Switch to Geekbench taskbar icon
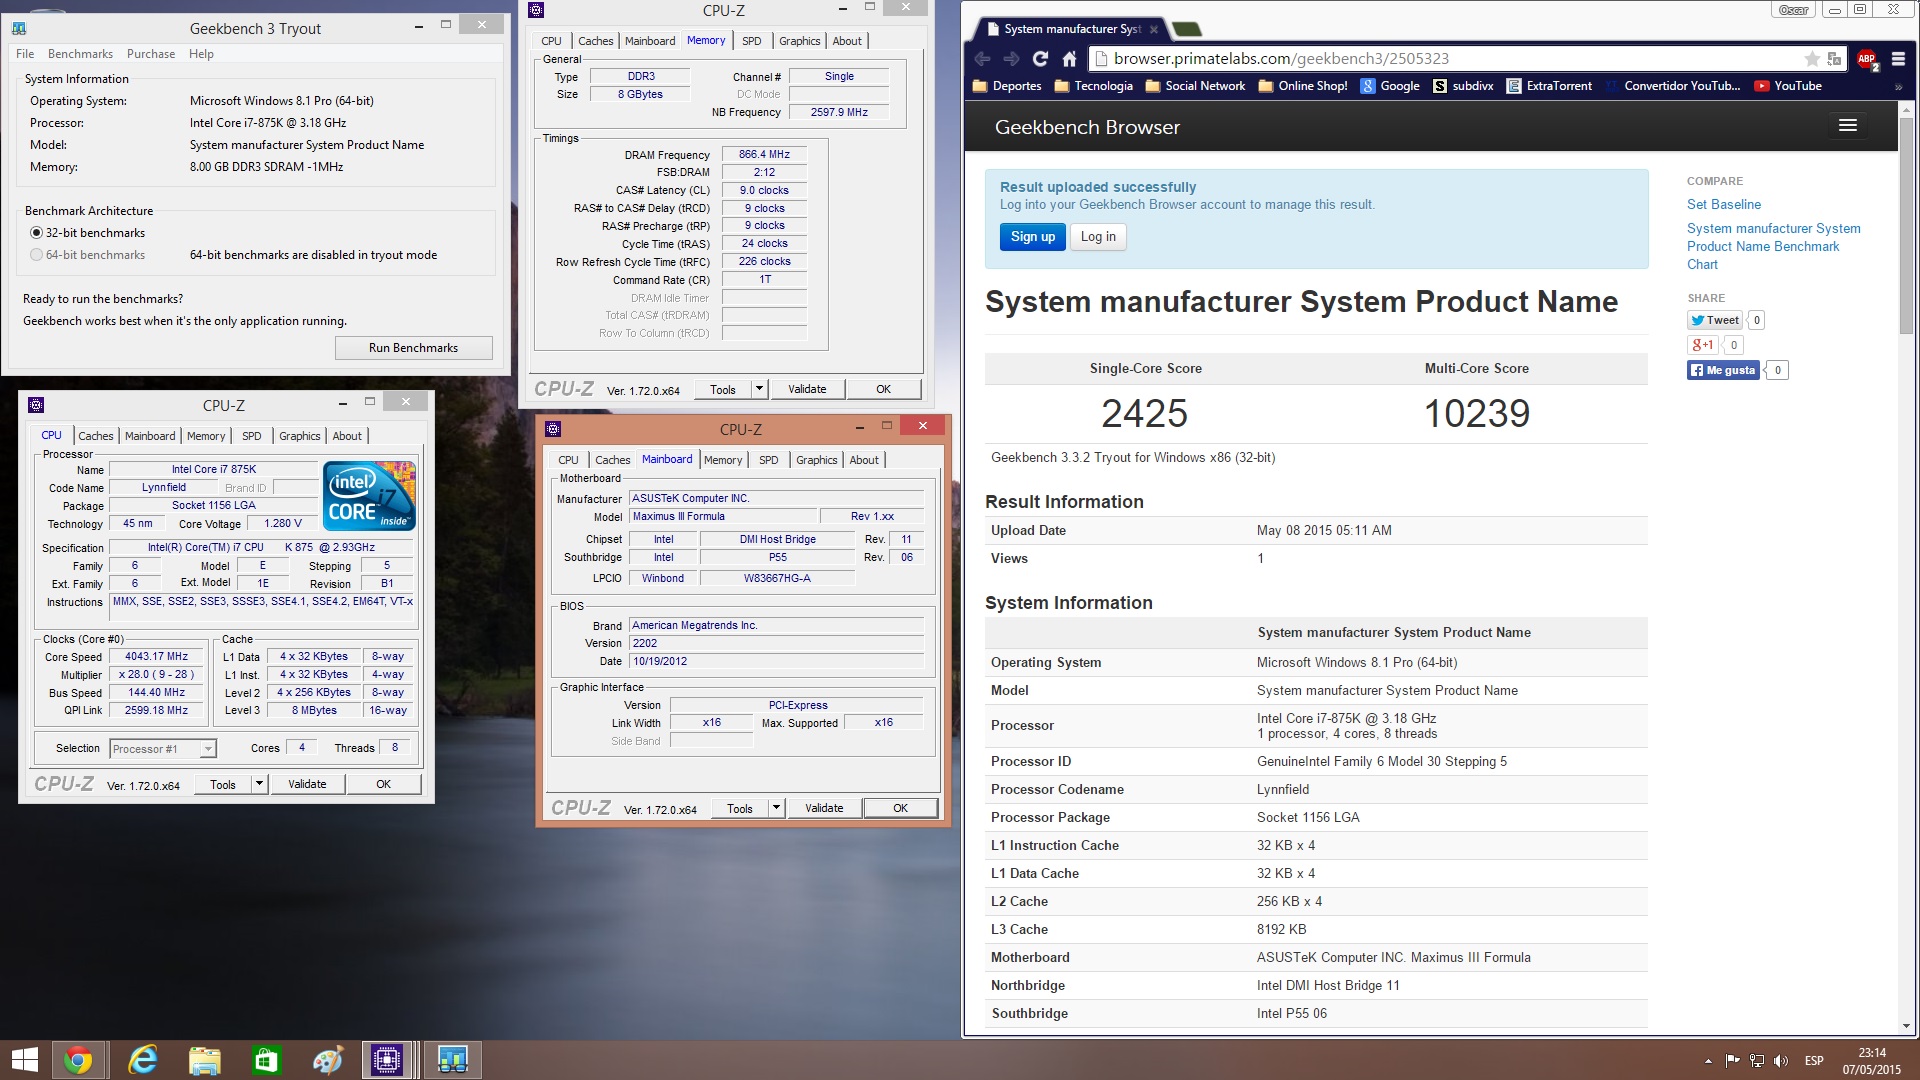 (x=452, y=1060)
